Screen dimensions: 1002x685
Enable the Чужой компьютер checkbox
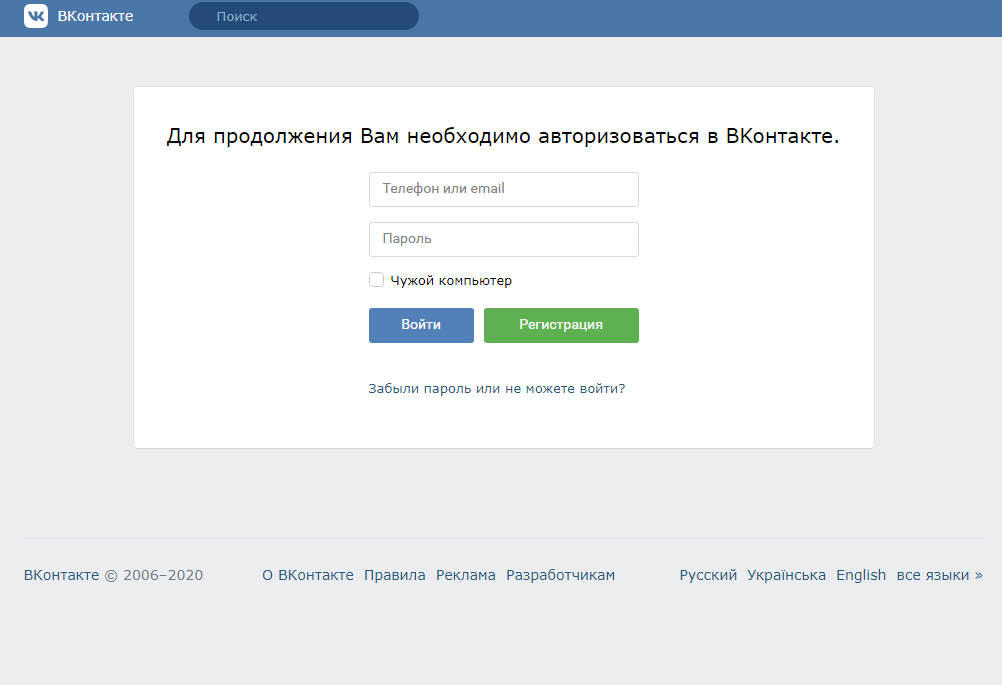[x=376, y=280]
